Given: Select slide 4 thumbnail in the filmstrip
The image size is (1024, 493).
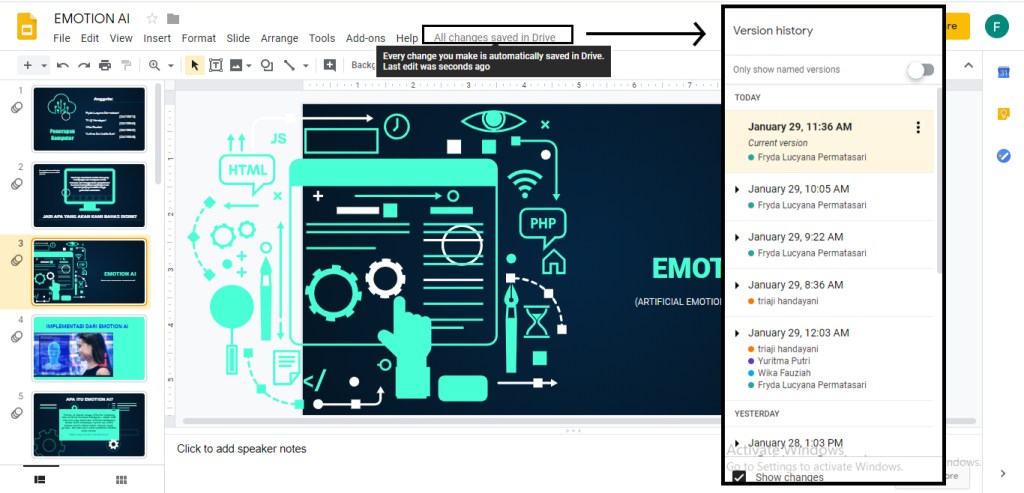Looking at the screenshot, I should pos(89,347).
